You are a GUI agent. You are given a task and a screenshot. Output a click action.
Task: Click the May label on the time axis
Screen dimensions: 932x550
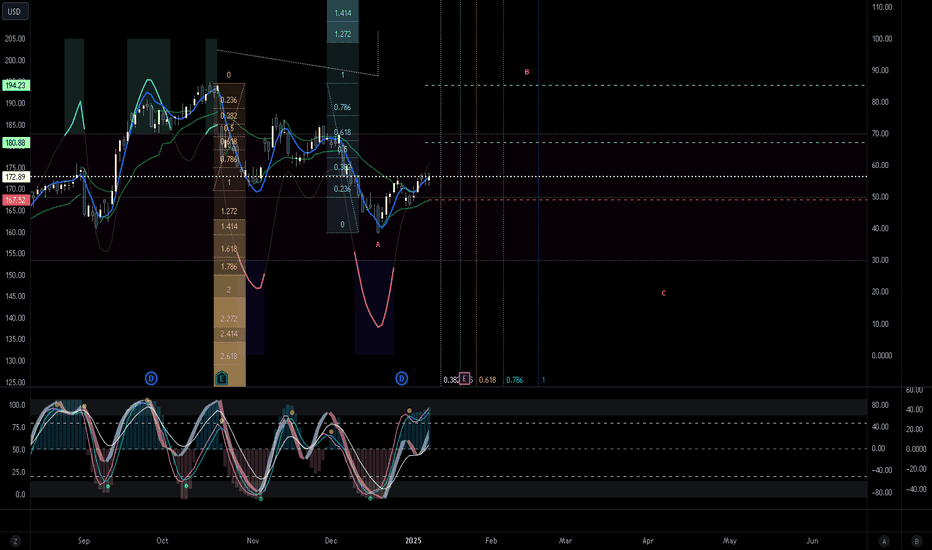point(729,540)
